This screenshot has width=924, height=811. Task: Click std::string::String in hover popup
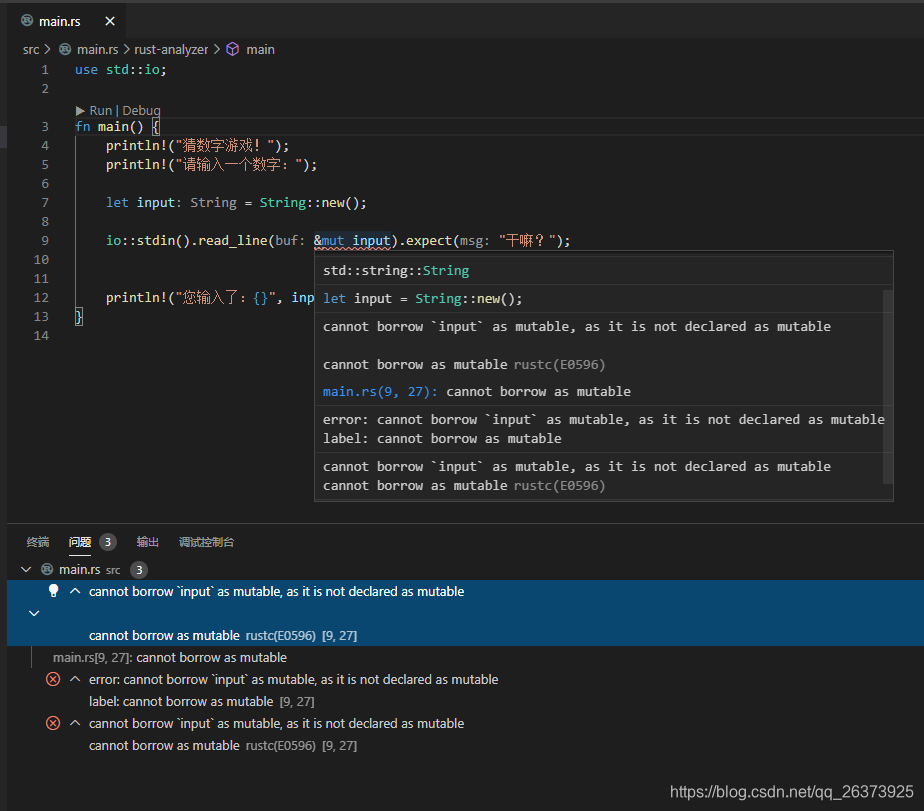[x=396, y=271]
